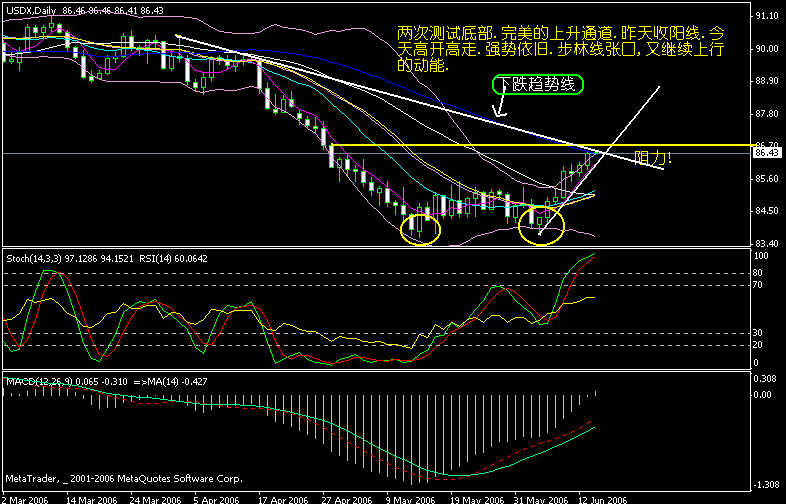Select the 下跌趋势线 text label object
This screenshot has height=504, width=786.
(538, 85)
